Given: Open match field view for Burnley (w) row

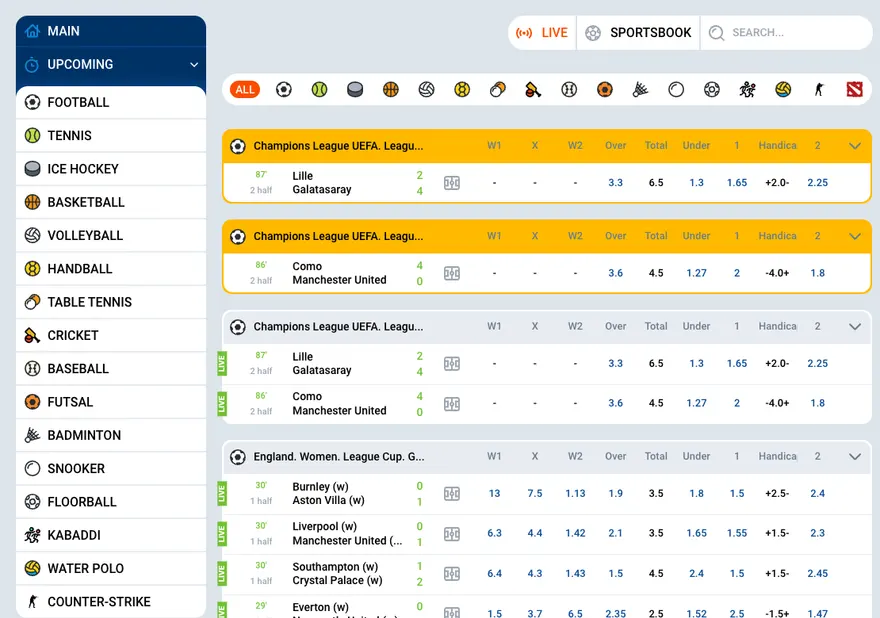Looking at the screenshot, I should pos(452,493).
